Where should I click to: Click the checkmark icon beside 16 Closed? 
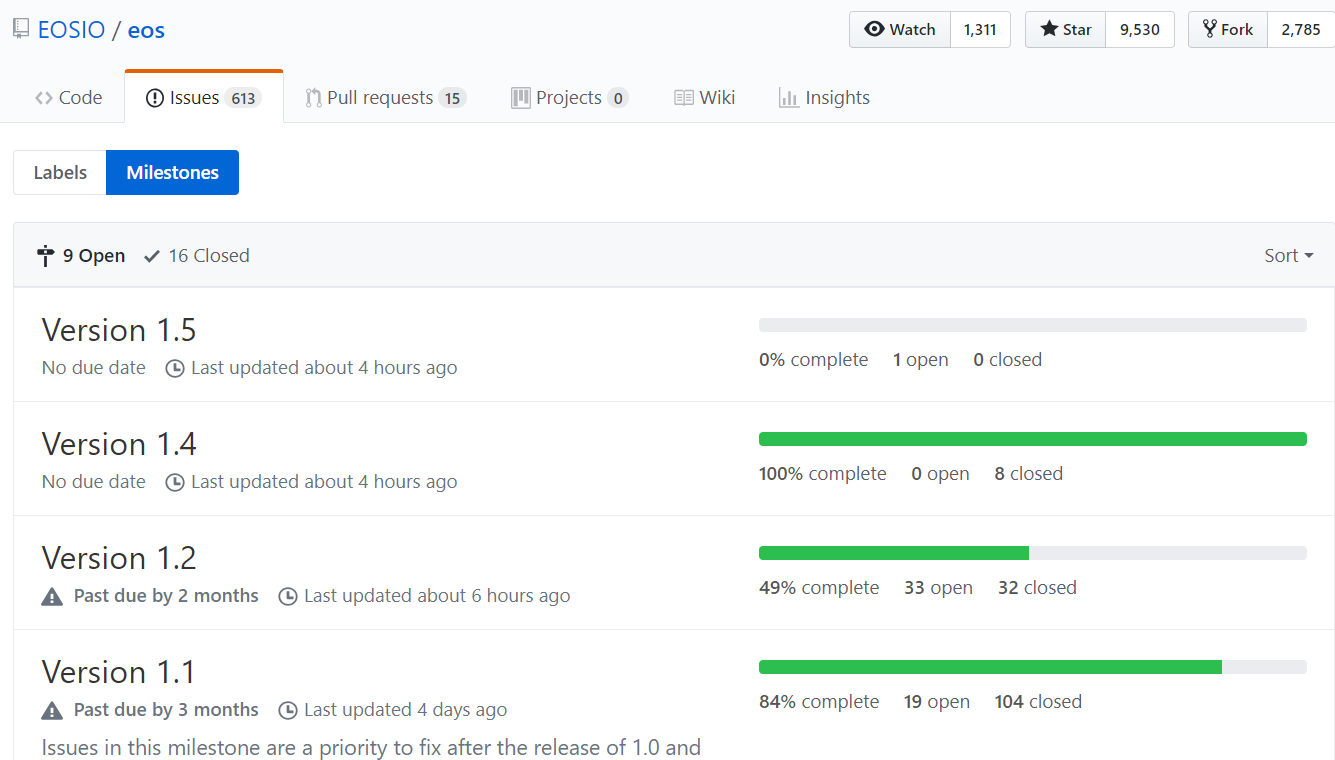point(152,257)
